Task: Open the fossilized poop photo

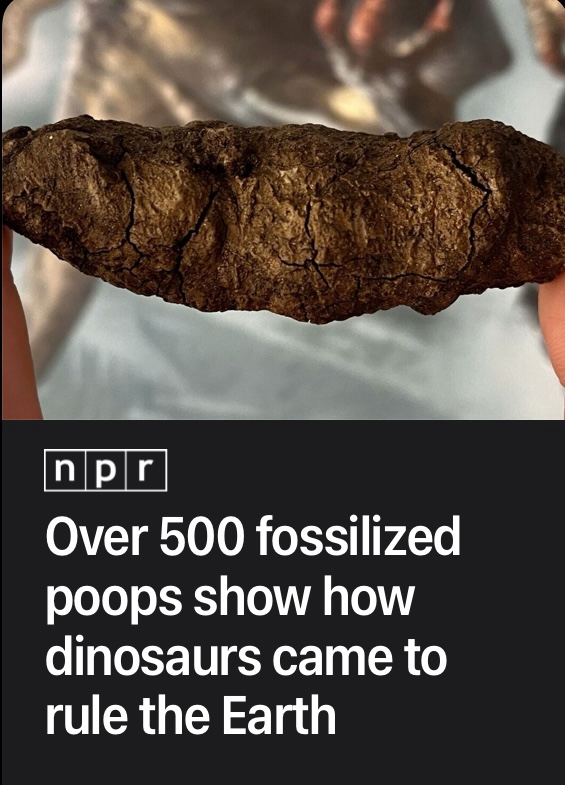Action: click(283, 210)
